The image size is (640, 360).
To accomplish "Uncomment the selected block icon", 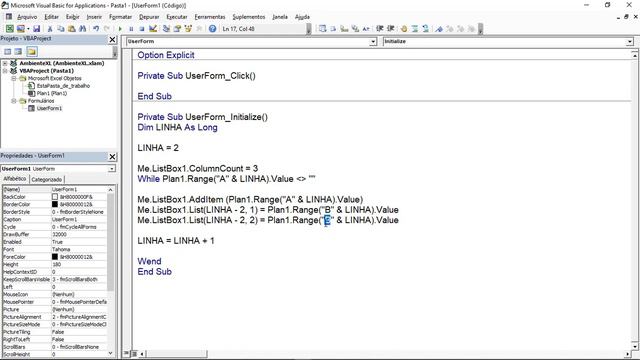I will tap(426, 29).
